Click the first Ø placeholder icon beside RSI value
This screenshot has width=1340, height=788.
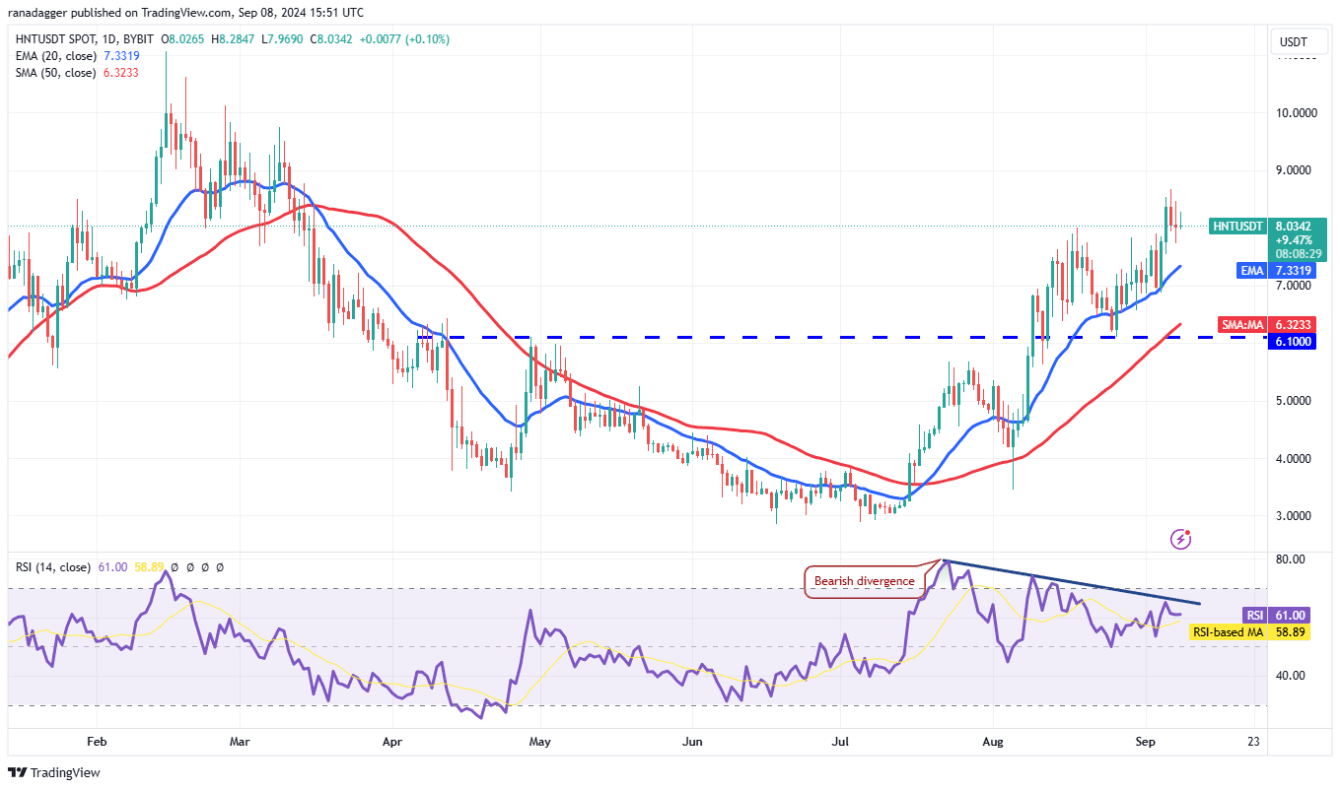(175, 567)
